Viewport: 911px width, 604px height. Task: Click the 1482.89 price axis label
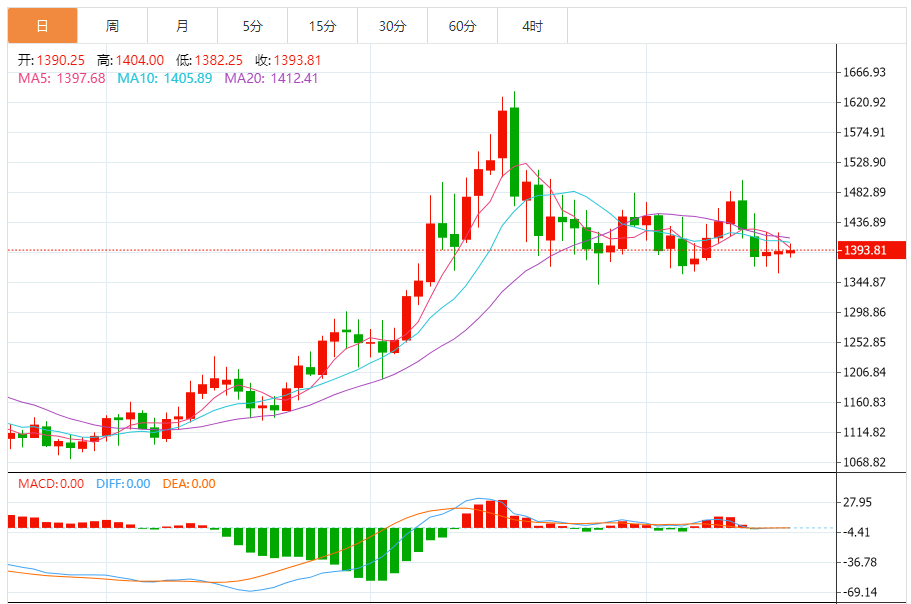[865, 192]
